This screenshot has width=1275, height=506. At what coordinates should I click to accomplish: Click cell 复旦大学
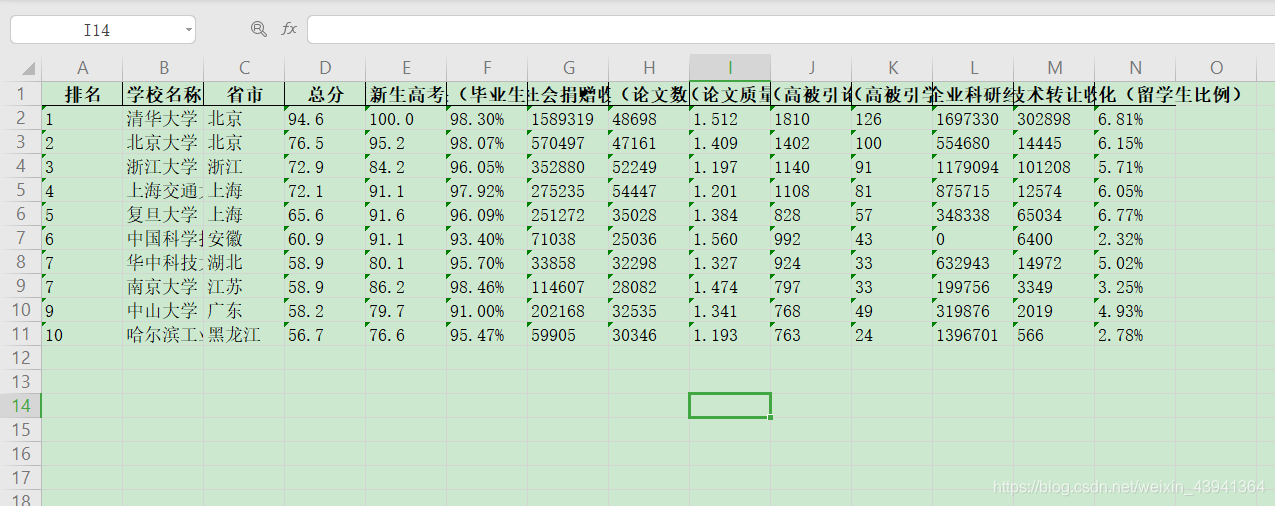[163, 214]
